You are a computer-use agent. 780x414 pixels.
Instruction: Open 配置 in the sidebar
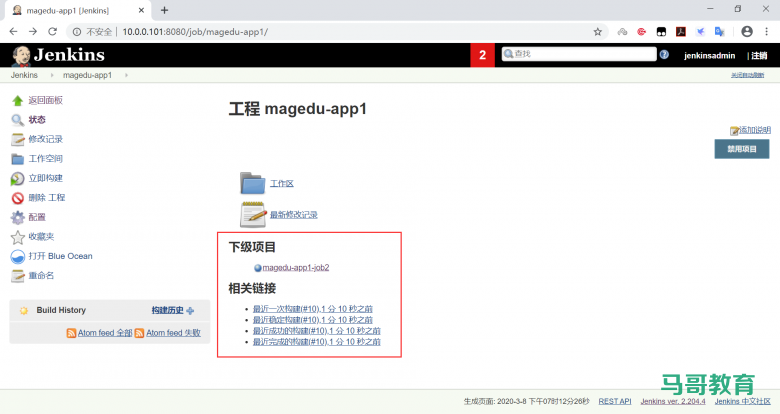point(37,217)
